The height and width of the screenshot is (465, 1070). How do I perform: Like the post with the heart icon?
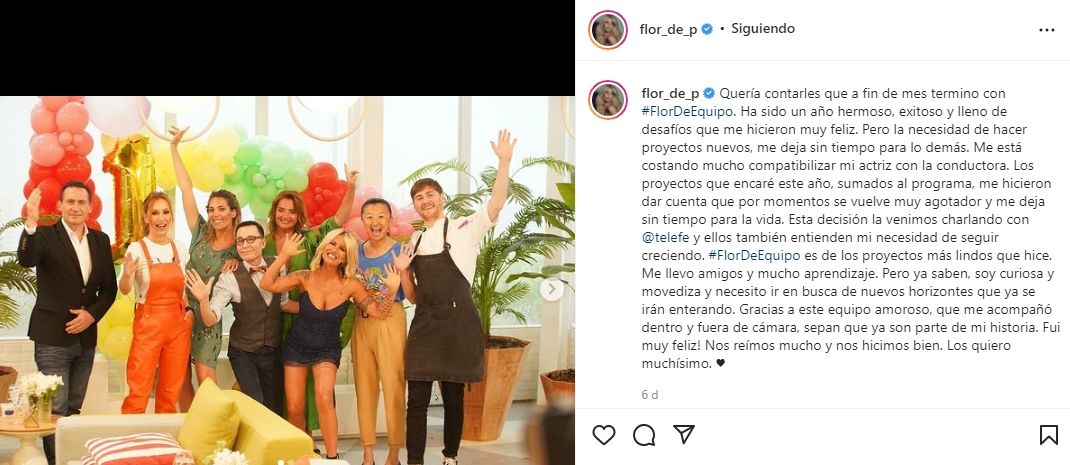(x=604, y=434)
